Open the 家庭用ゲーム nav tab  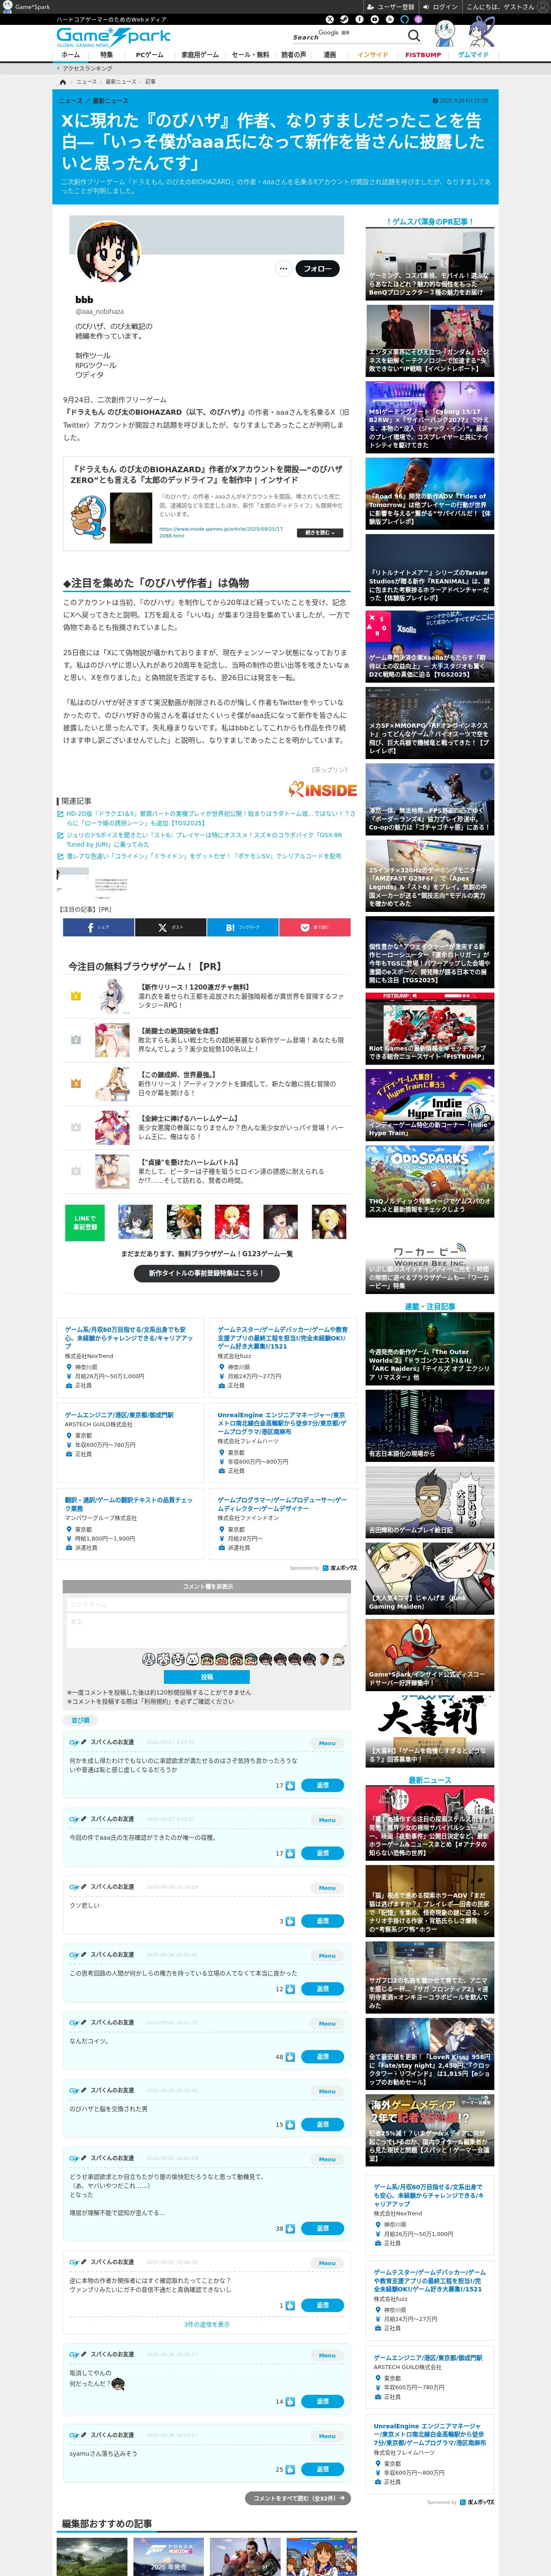click(200, 55)
